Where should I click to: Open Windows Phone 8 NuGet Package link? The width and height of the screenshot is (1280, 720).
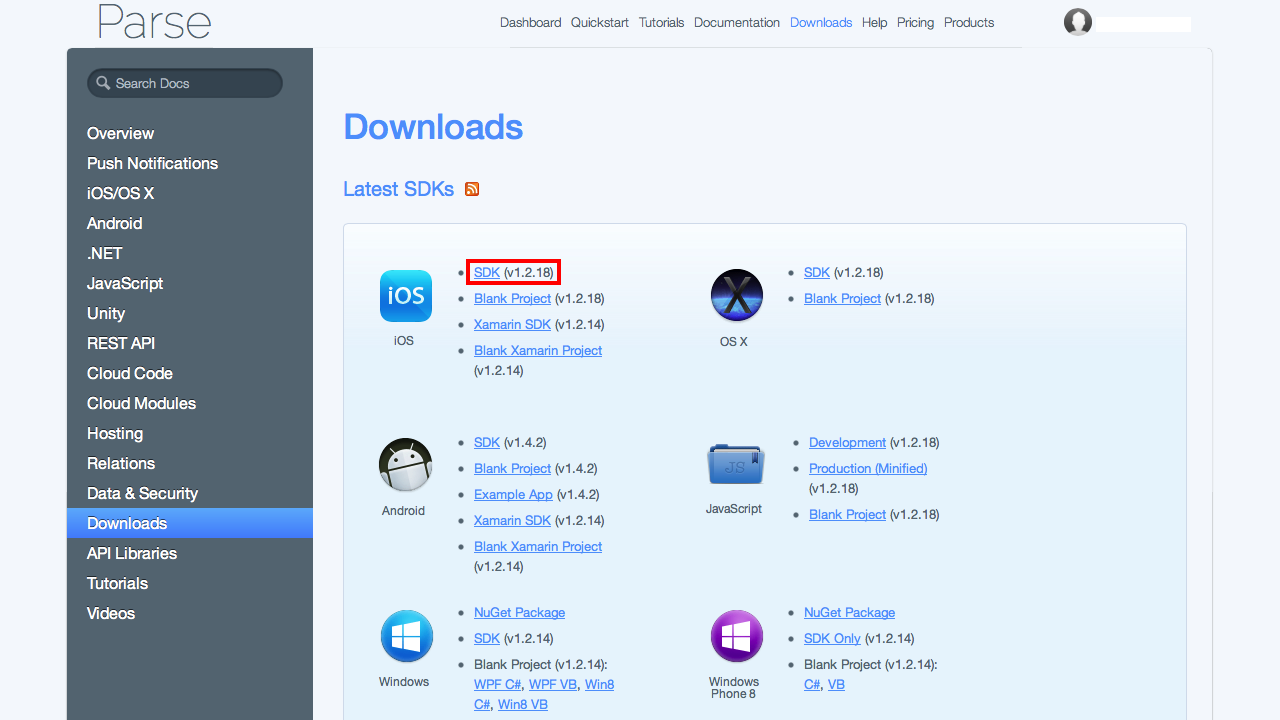(x=849, y=612)
